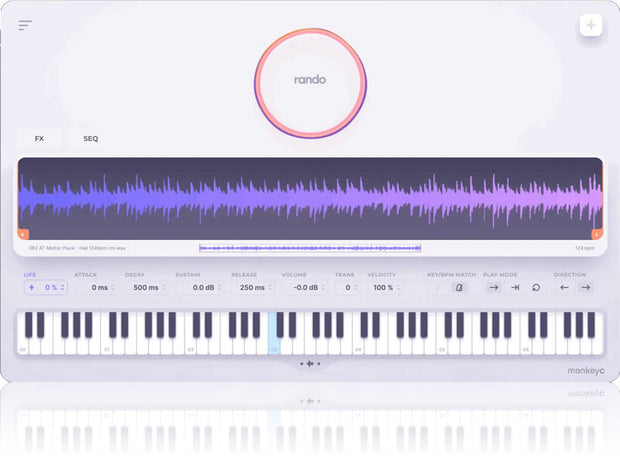This screenshot has height=460, width=620.
Task: Adjust the VOLUME stepper arrows
Action: (323, 288)
